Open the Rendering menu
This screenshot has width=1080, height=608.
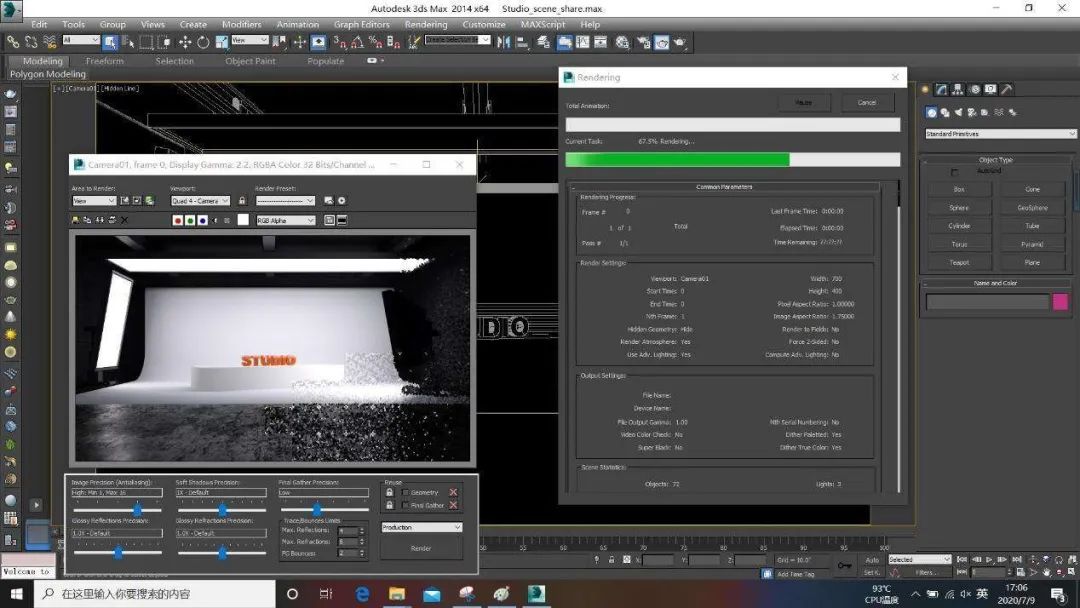point(426,24)
